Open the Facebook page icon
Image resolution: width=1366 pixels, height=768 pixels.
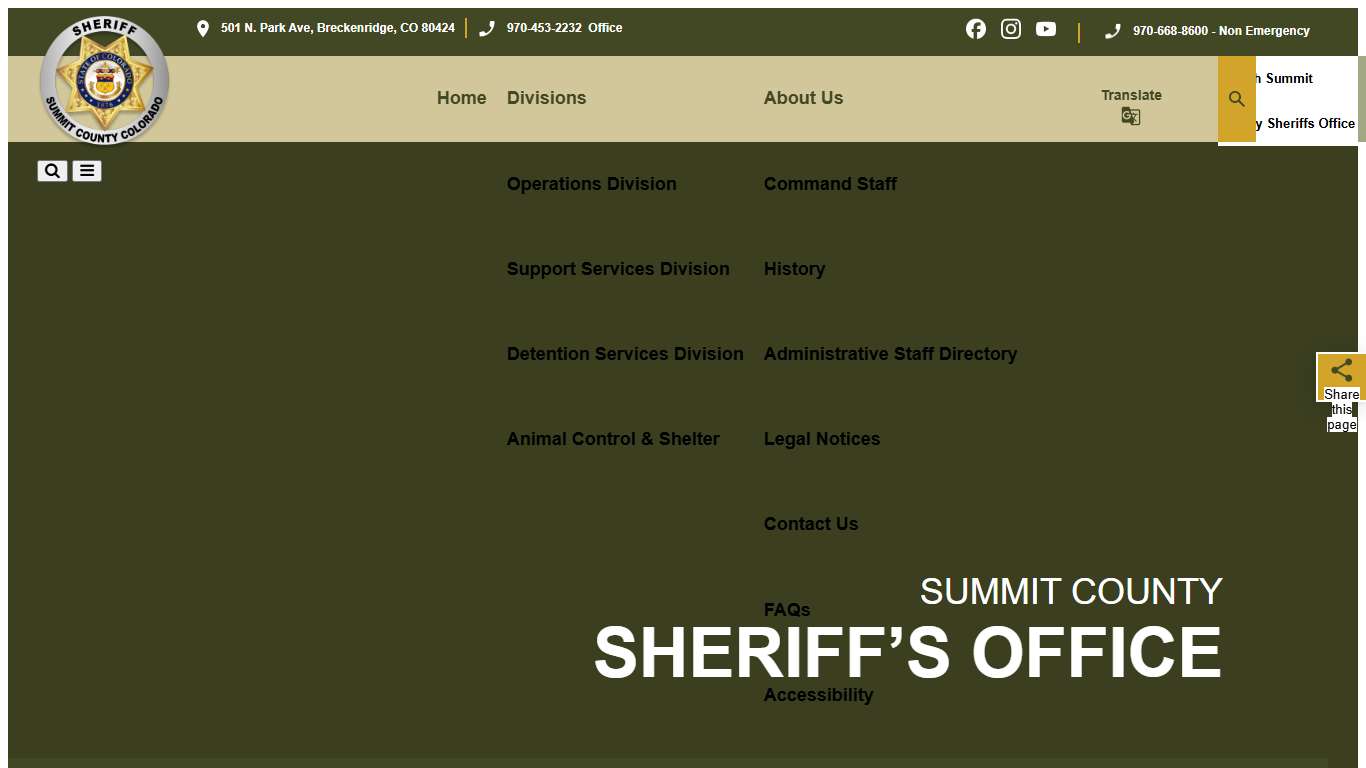[x=975, y=28]
